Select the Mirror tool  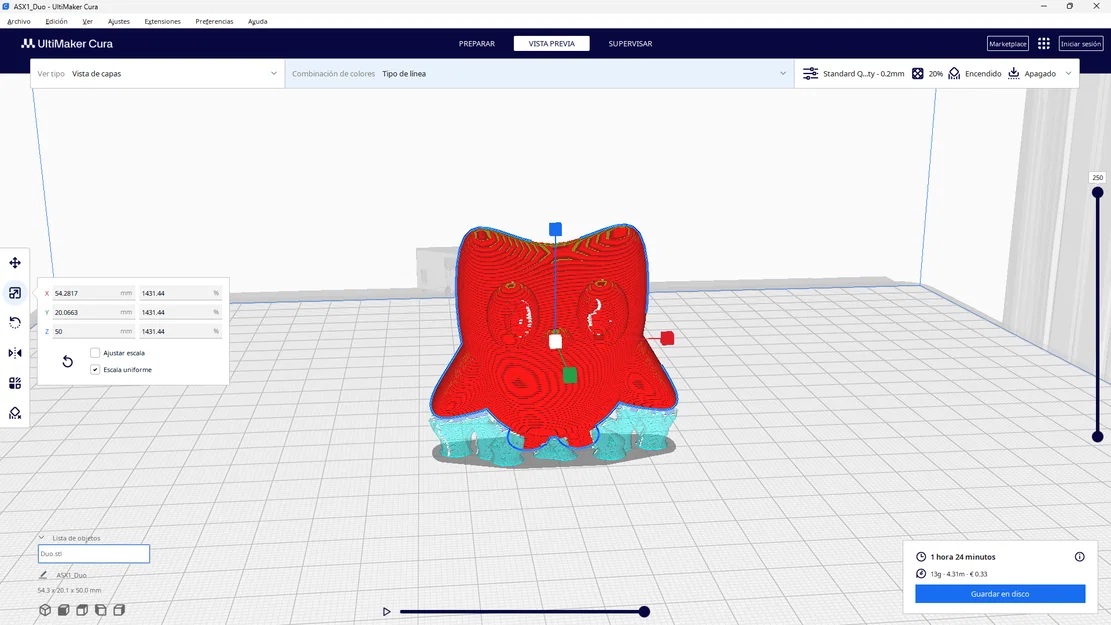(x=14, y=352)
